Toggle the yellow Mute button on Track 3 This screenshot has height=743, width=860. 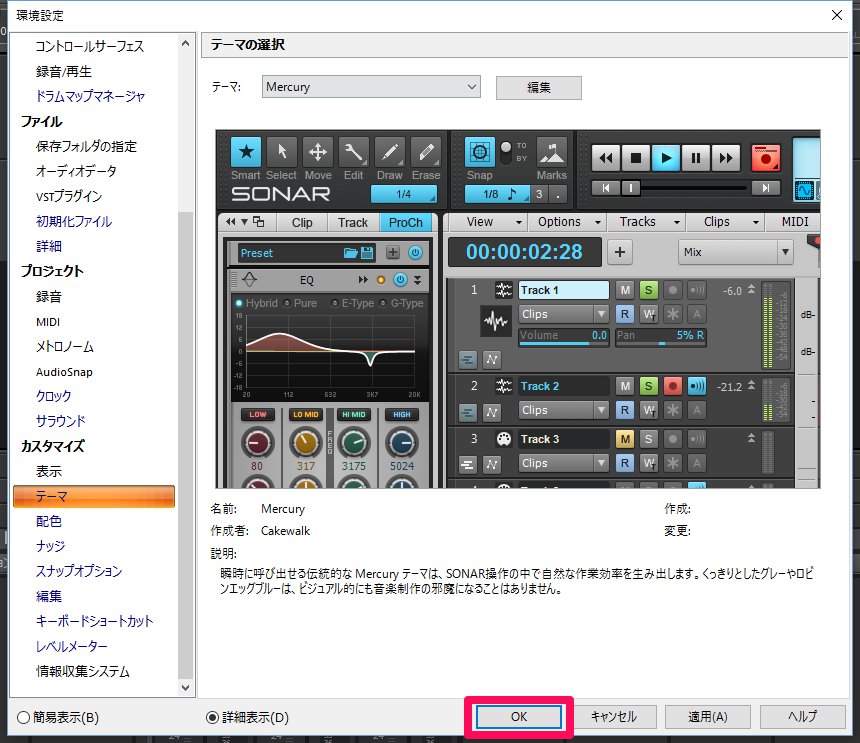pyautogui.click(x=625, y=439)
